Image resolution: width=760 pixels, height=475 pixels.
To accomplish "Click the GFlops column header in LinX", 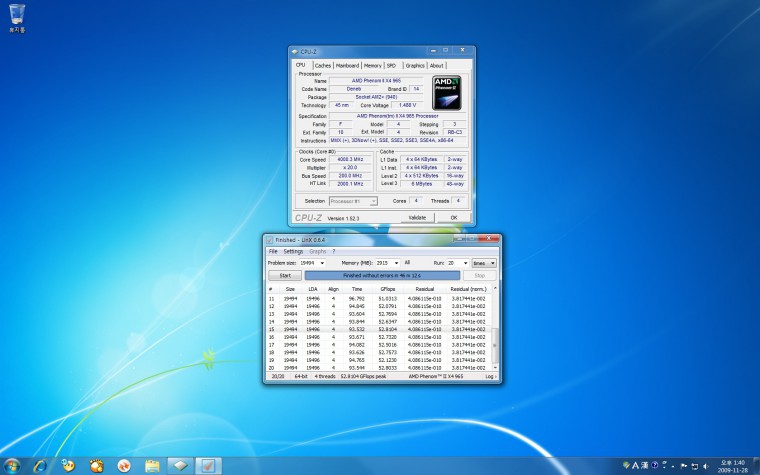I will 388,289.
